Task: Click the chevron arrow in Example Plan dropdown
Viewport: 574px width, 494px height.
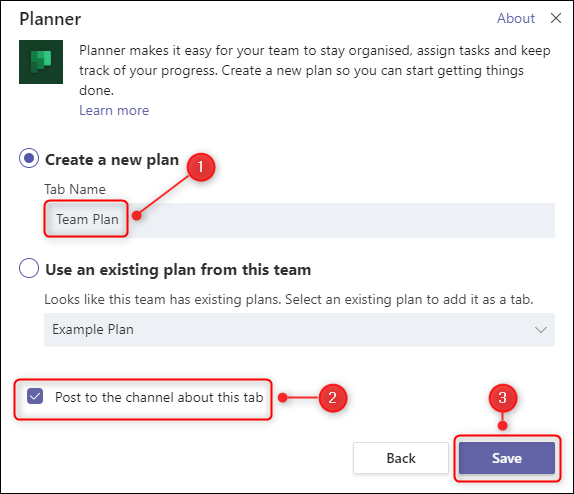Action: 541,330
